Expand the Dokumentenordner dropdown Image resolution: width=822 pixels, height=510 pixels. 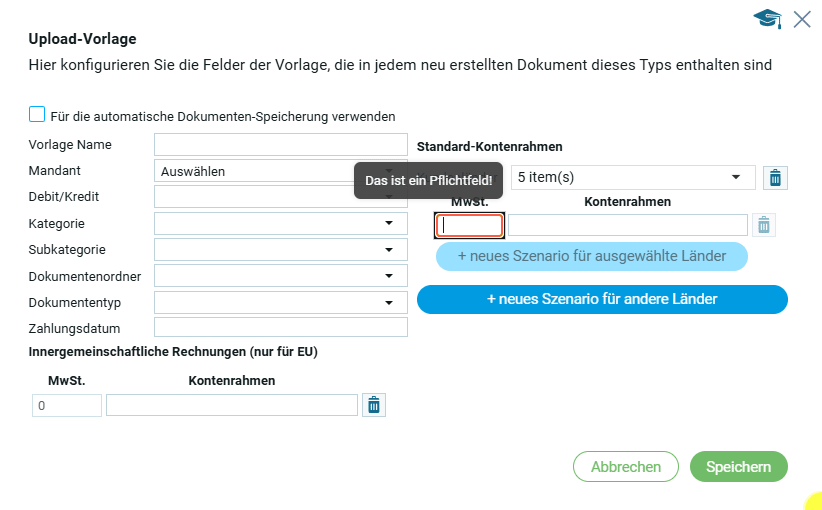tap(281, 275)
